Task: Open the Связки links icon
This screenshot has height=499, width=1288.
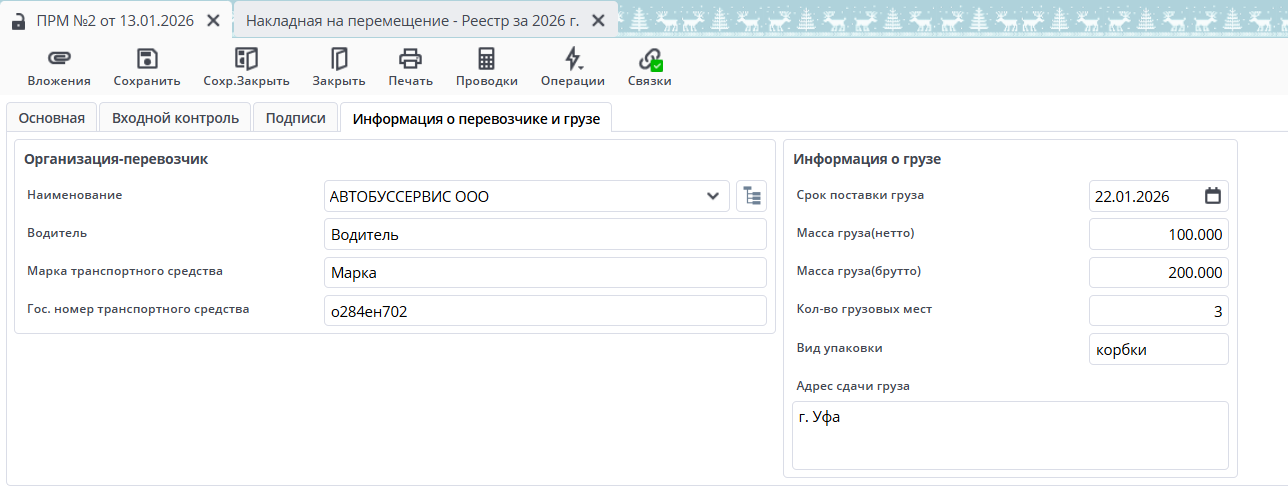Action: 650,59
